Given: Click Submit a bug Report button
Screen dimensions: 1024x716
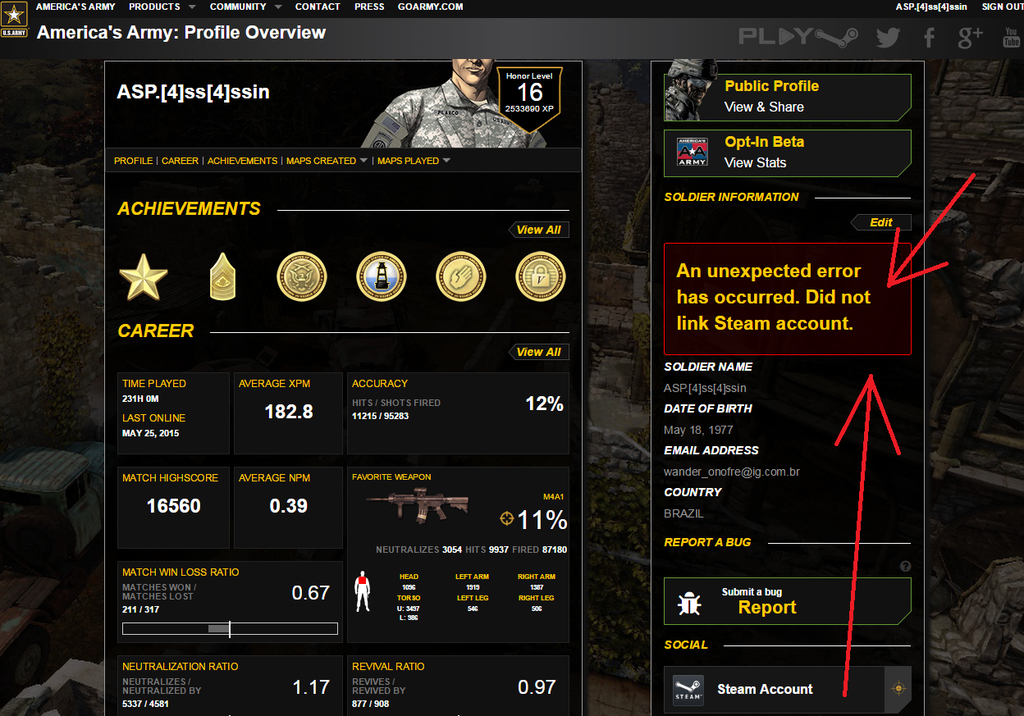Looking at the screenshot, I should coord(788,601).
